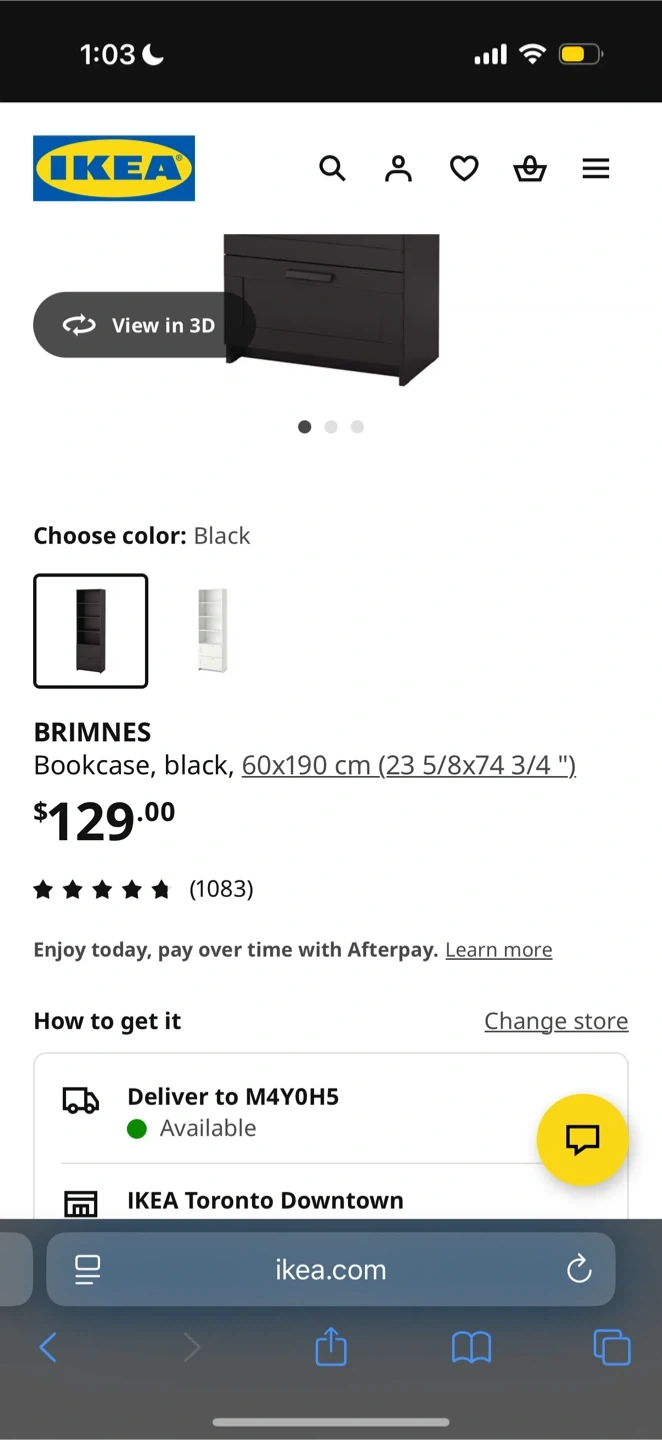The image size is (662, 1440).
Task: Show Safari open tabs overview
Action: (611, 1347)
